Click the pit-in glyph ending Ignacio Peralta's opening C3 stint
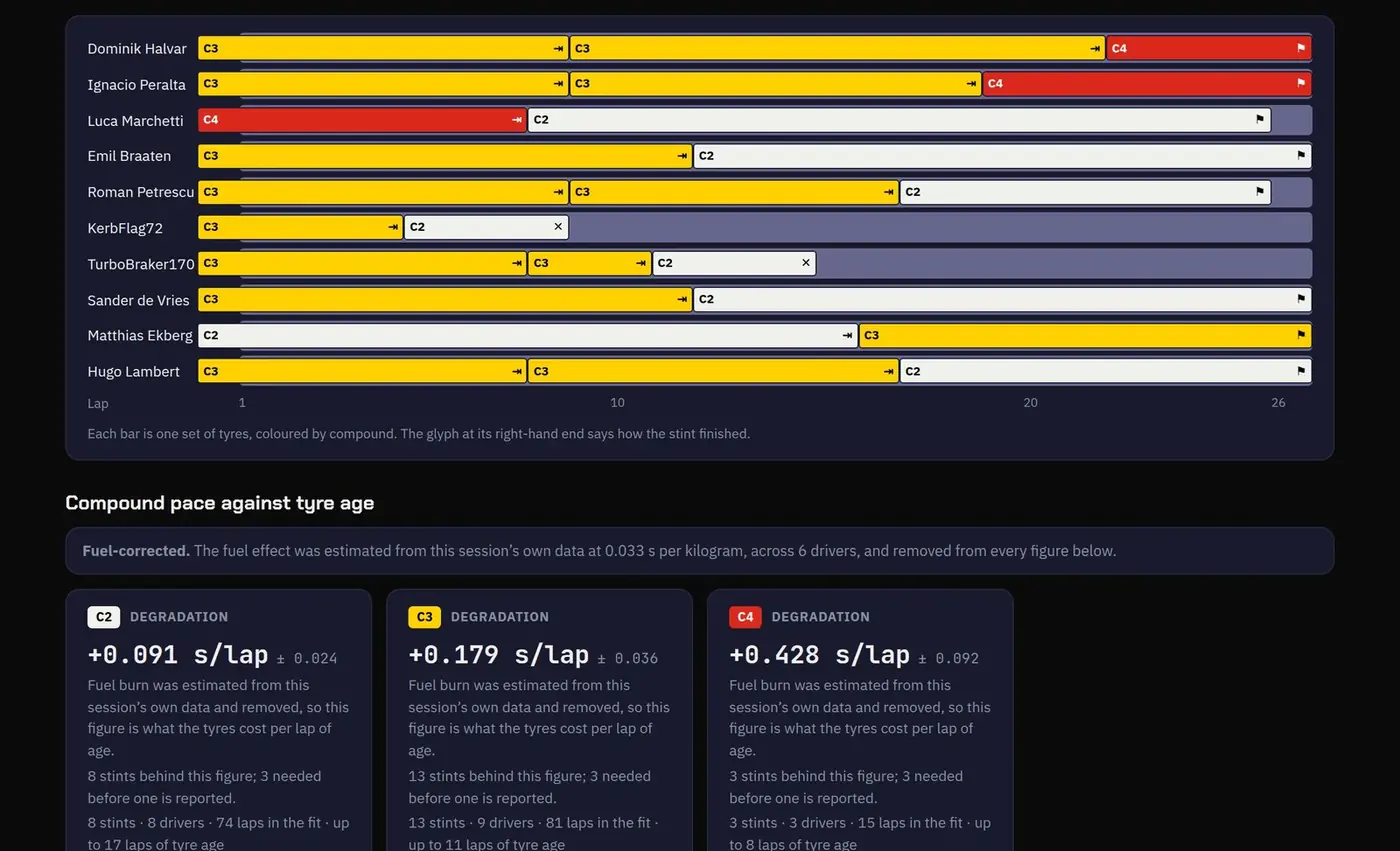Viewport: 1400px width, 851px height. (x=559, y=84)
